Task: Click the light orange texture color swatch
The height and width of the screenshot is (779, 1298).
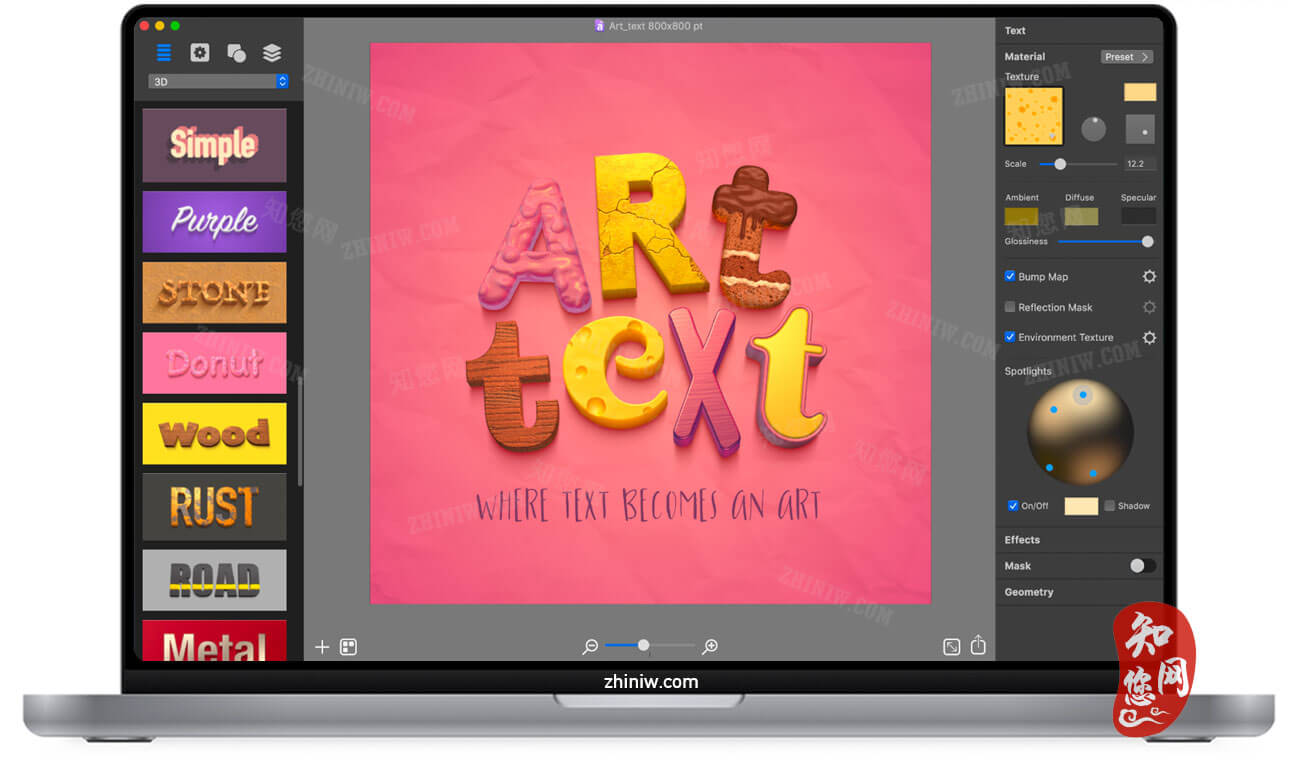Action: click(x=1140, y=92)
